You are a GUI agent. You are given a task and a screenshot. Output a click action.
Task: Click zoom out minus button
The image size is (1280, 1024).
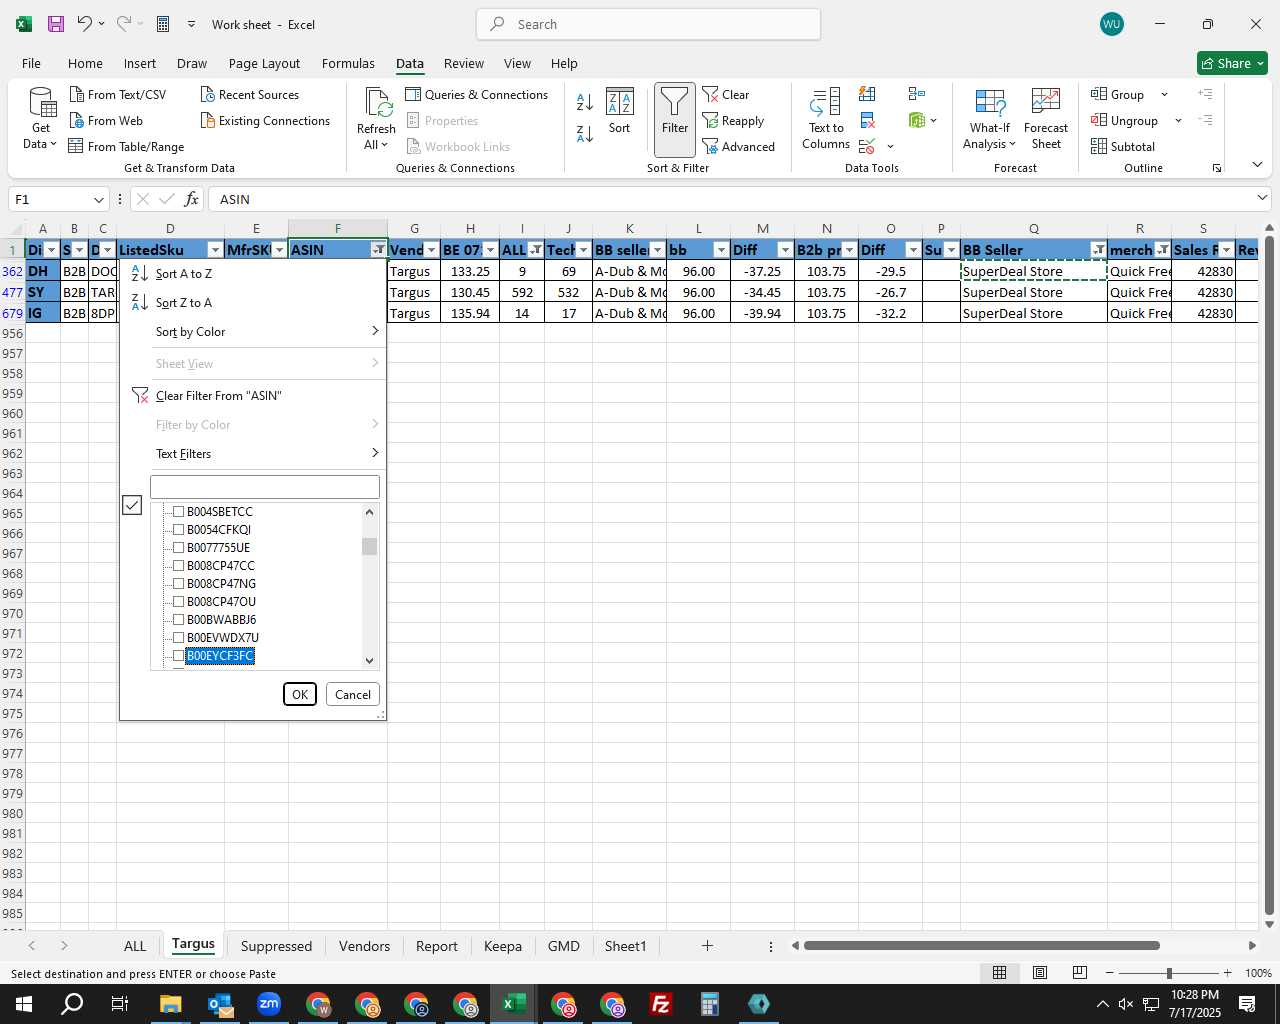pyautogui.click(x=1110, y=972)
